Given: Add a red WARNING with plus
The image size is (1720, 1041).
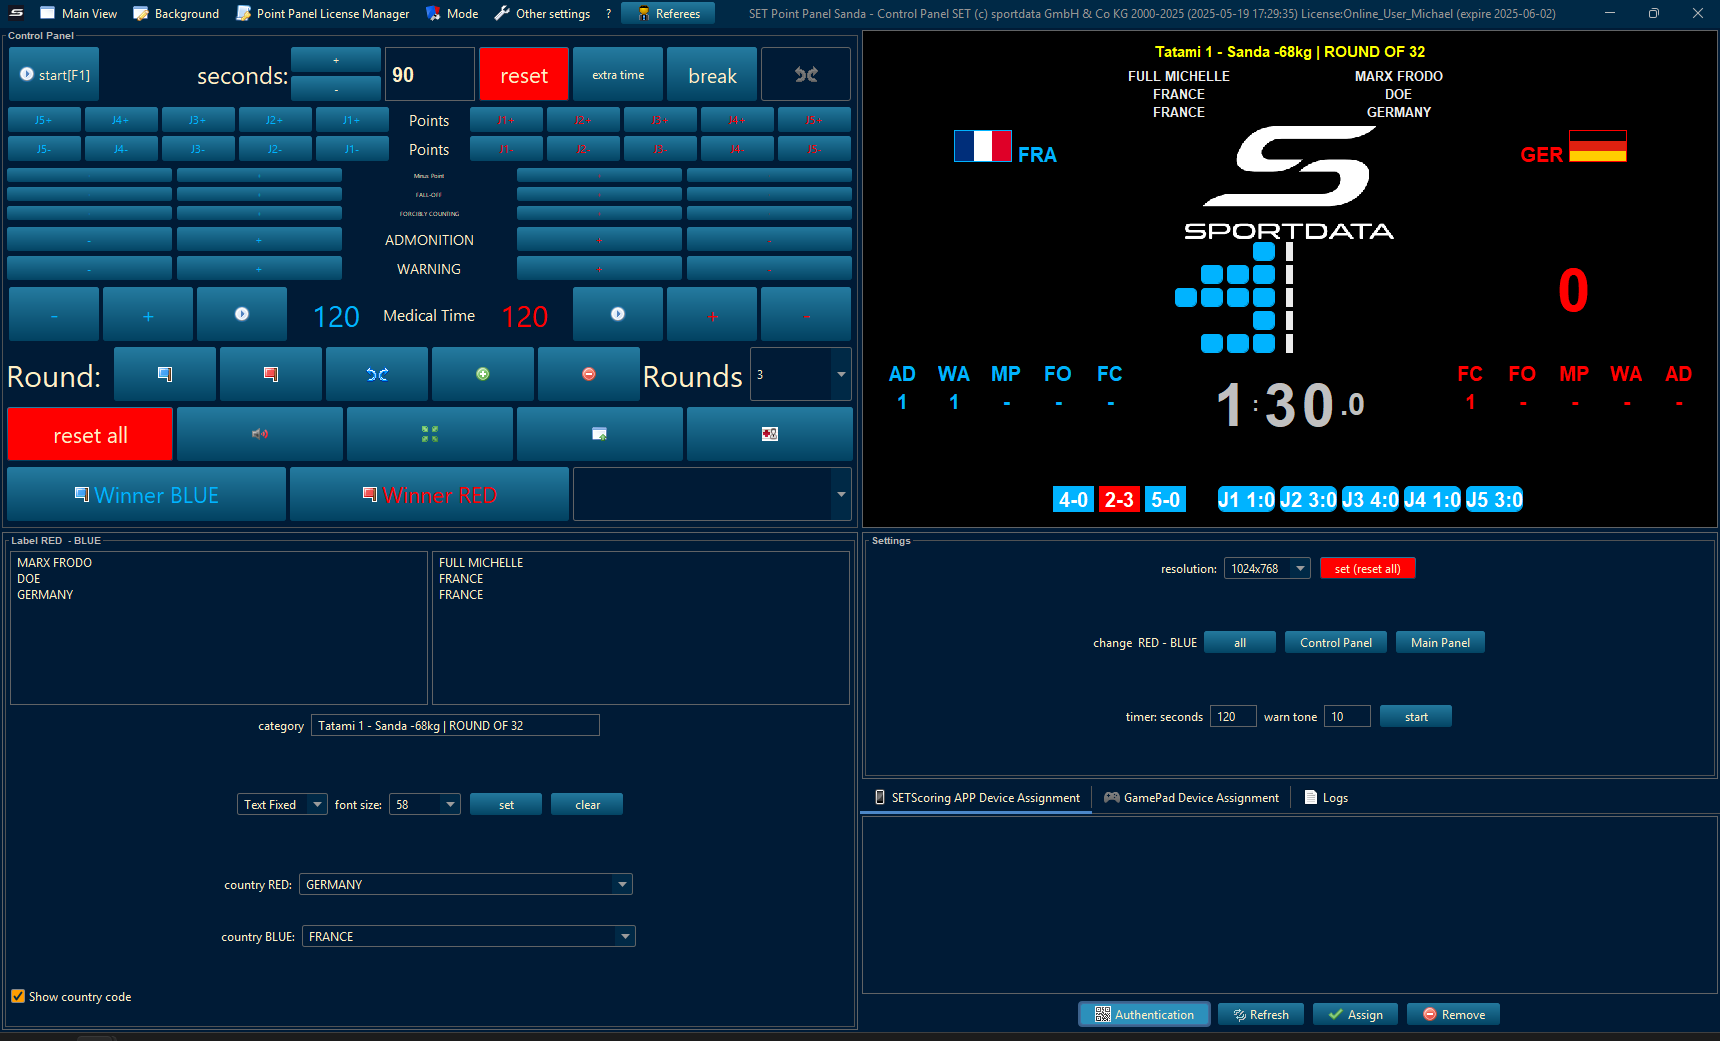Looking at the screenshot, I should pos(599,269).
